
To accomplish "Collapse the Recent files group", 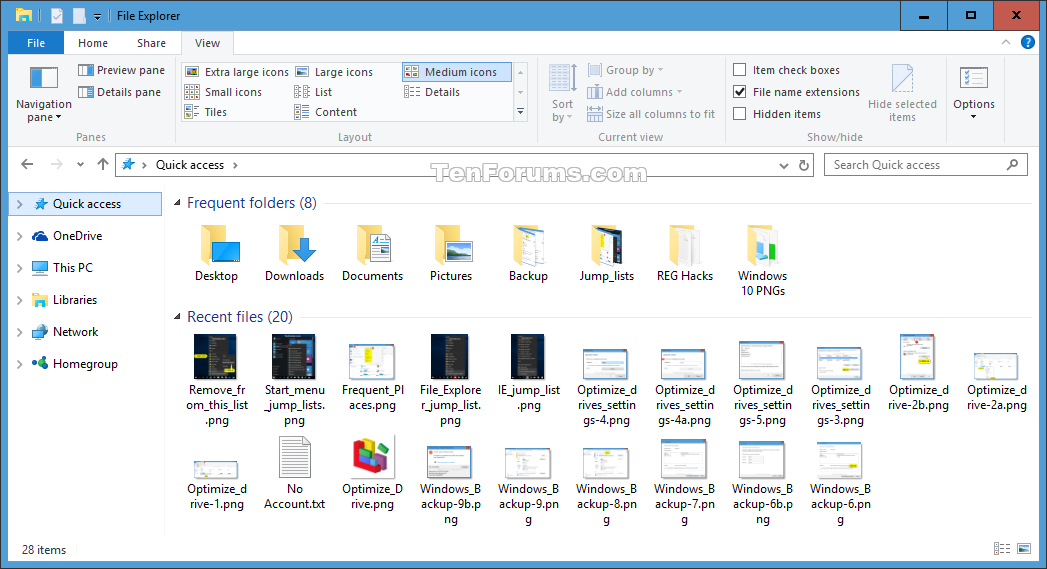I will [x=178, y=317].
